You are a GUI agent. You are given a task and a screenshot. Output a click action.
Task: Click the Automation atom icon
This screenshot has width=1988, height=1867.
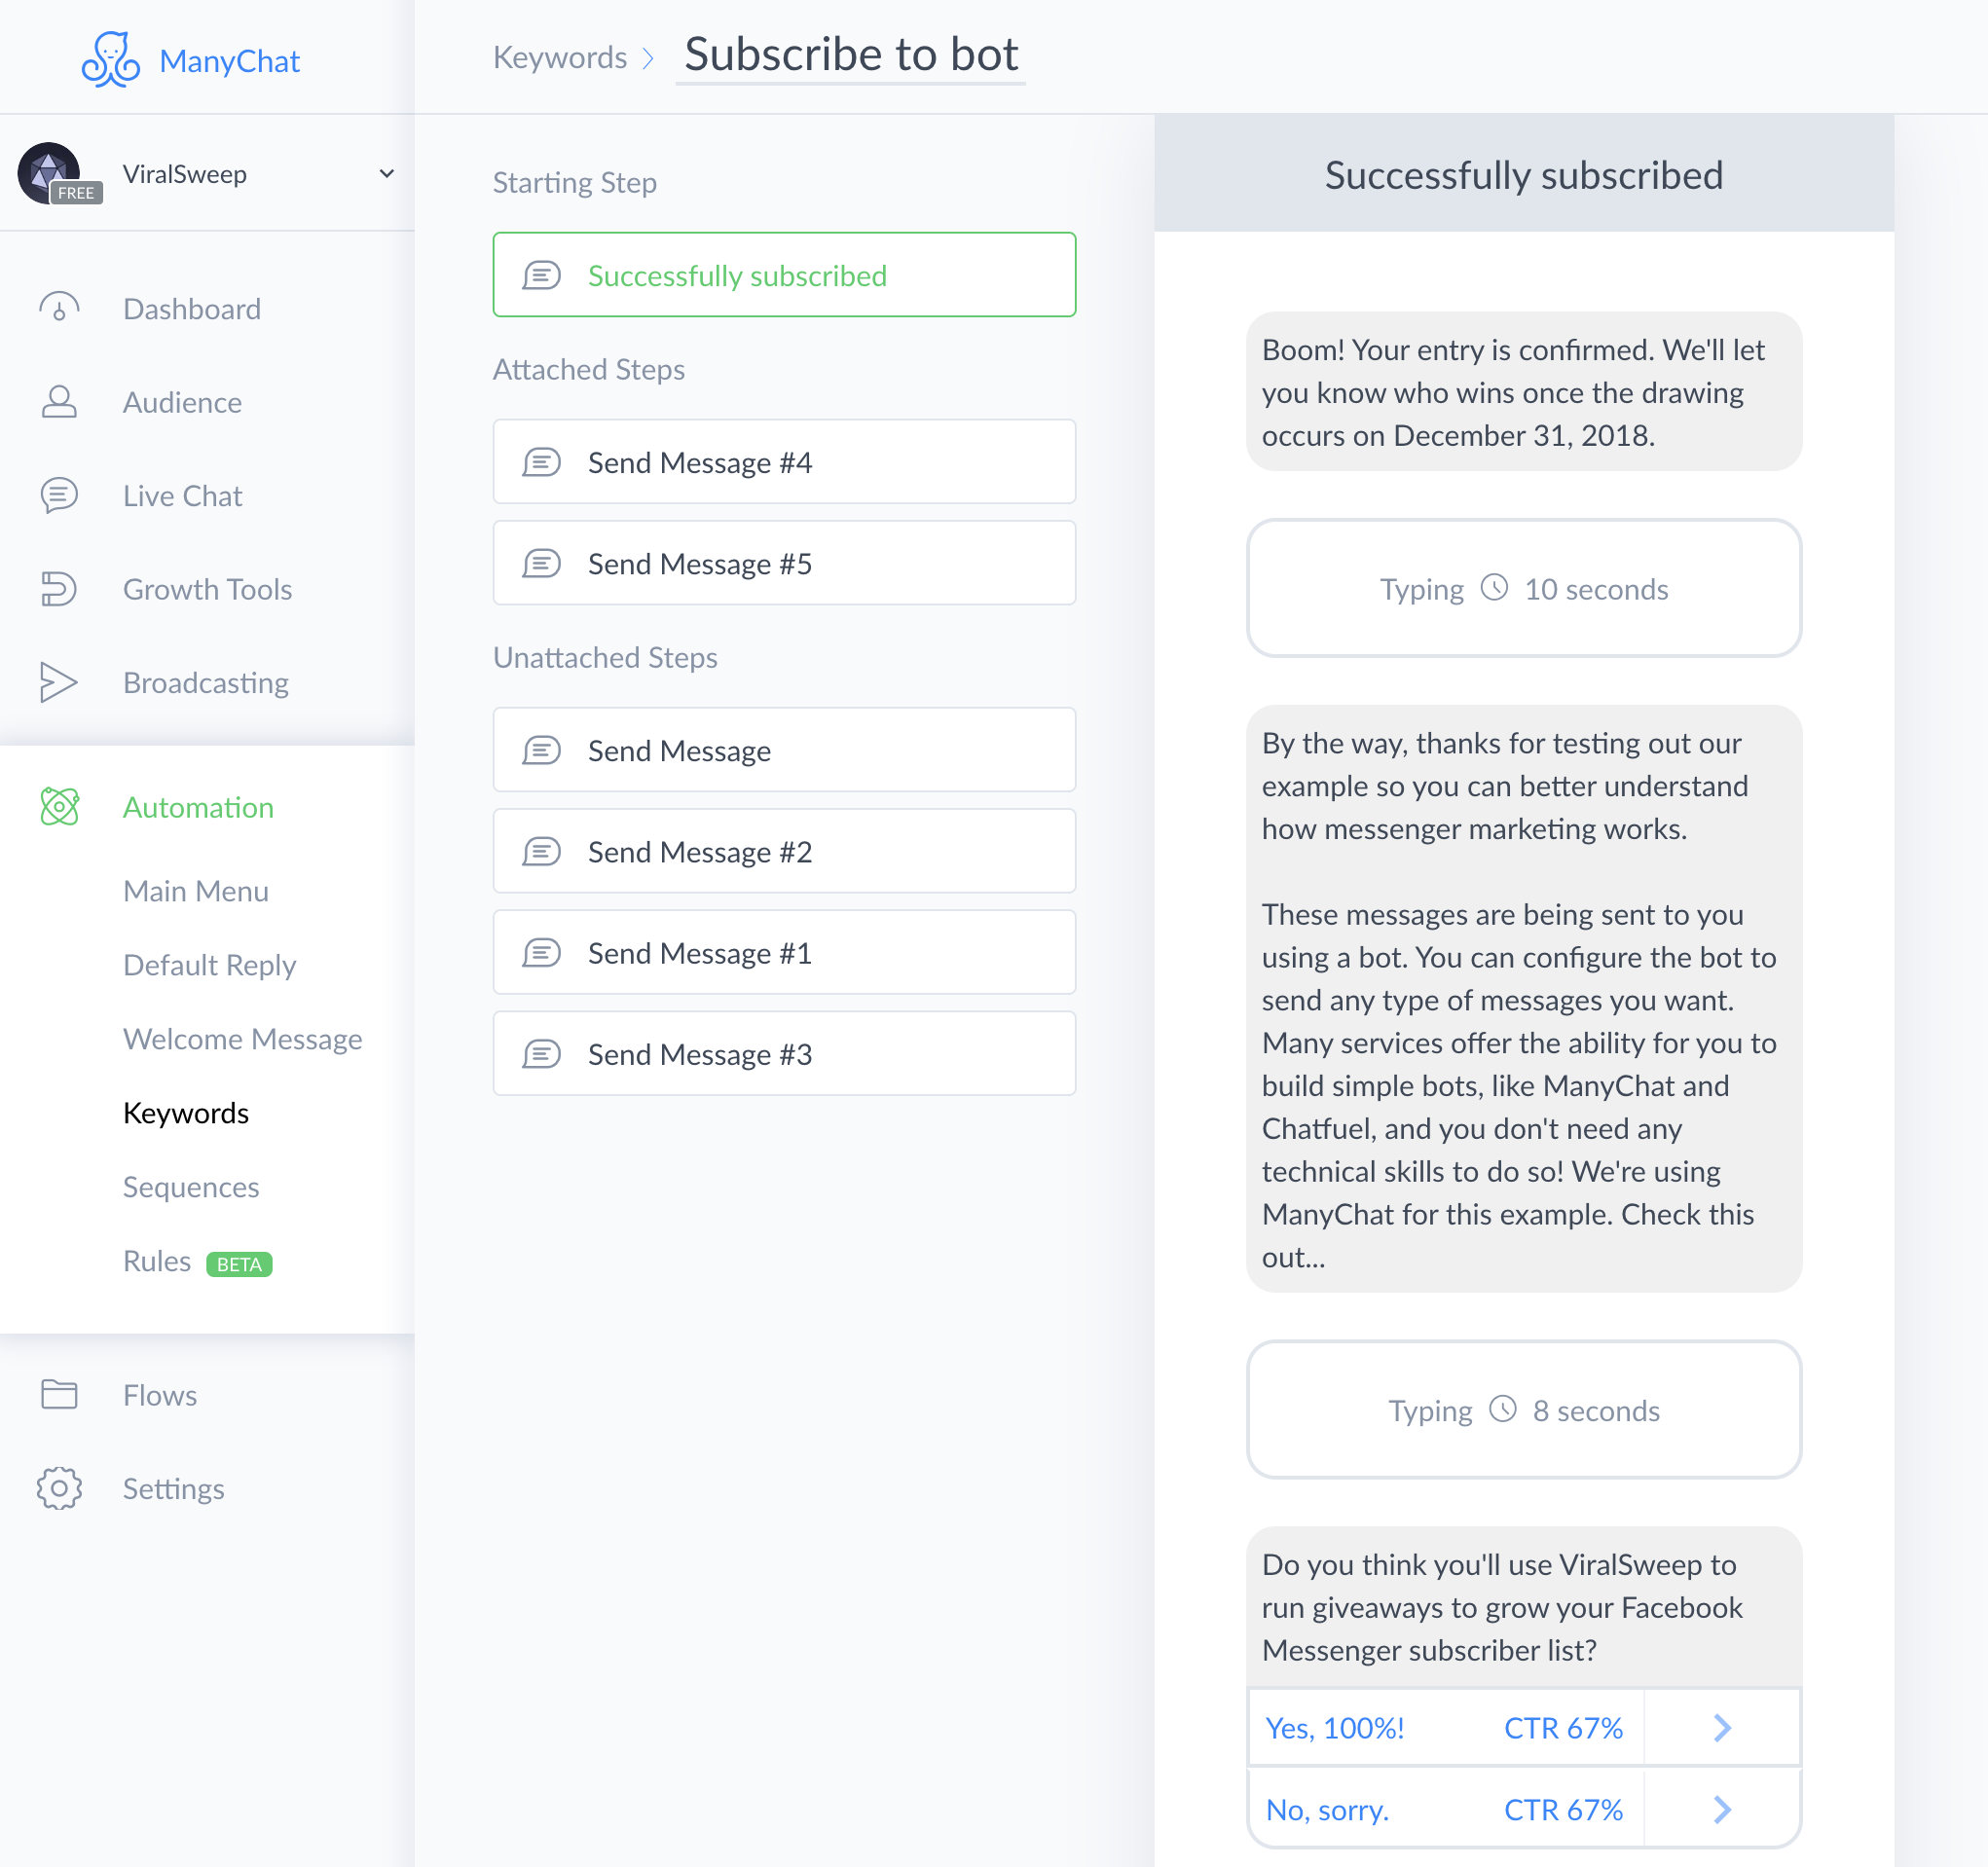pos(59,807)
